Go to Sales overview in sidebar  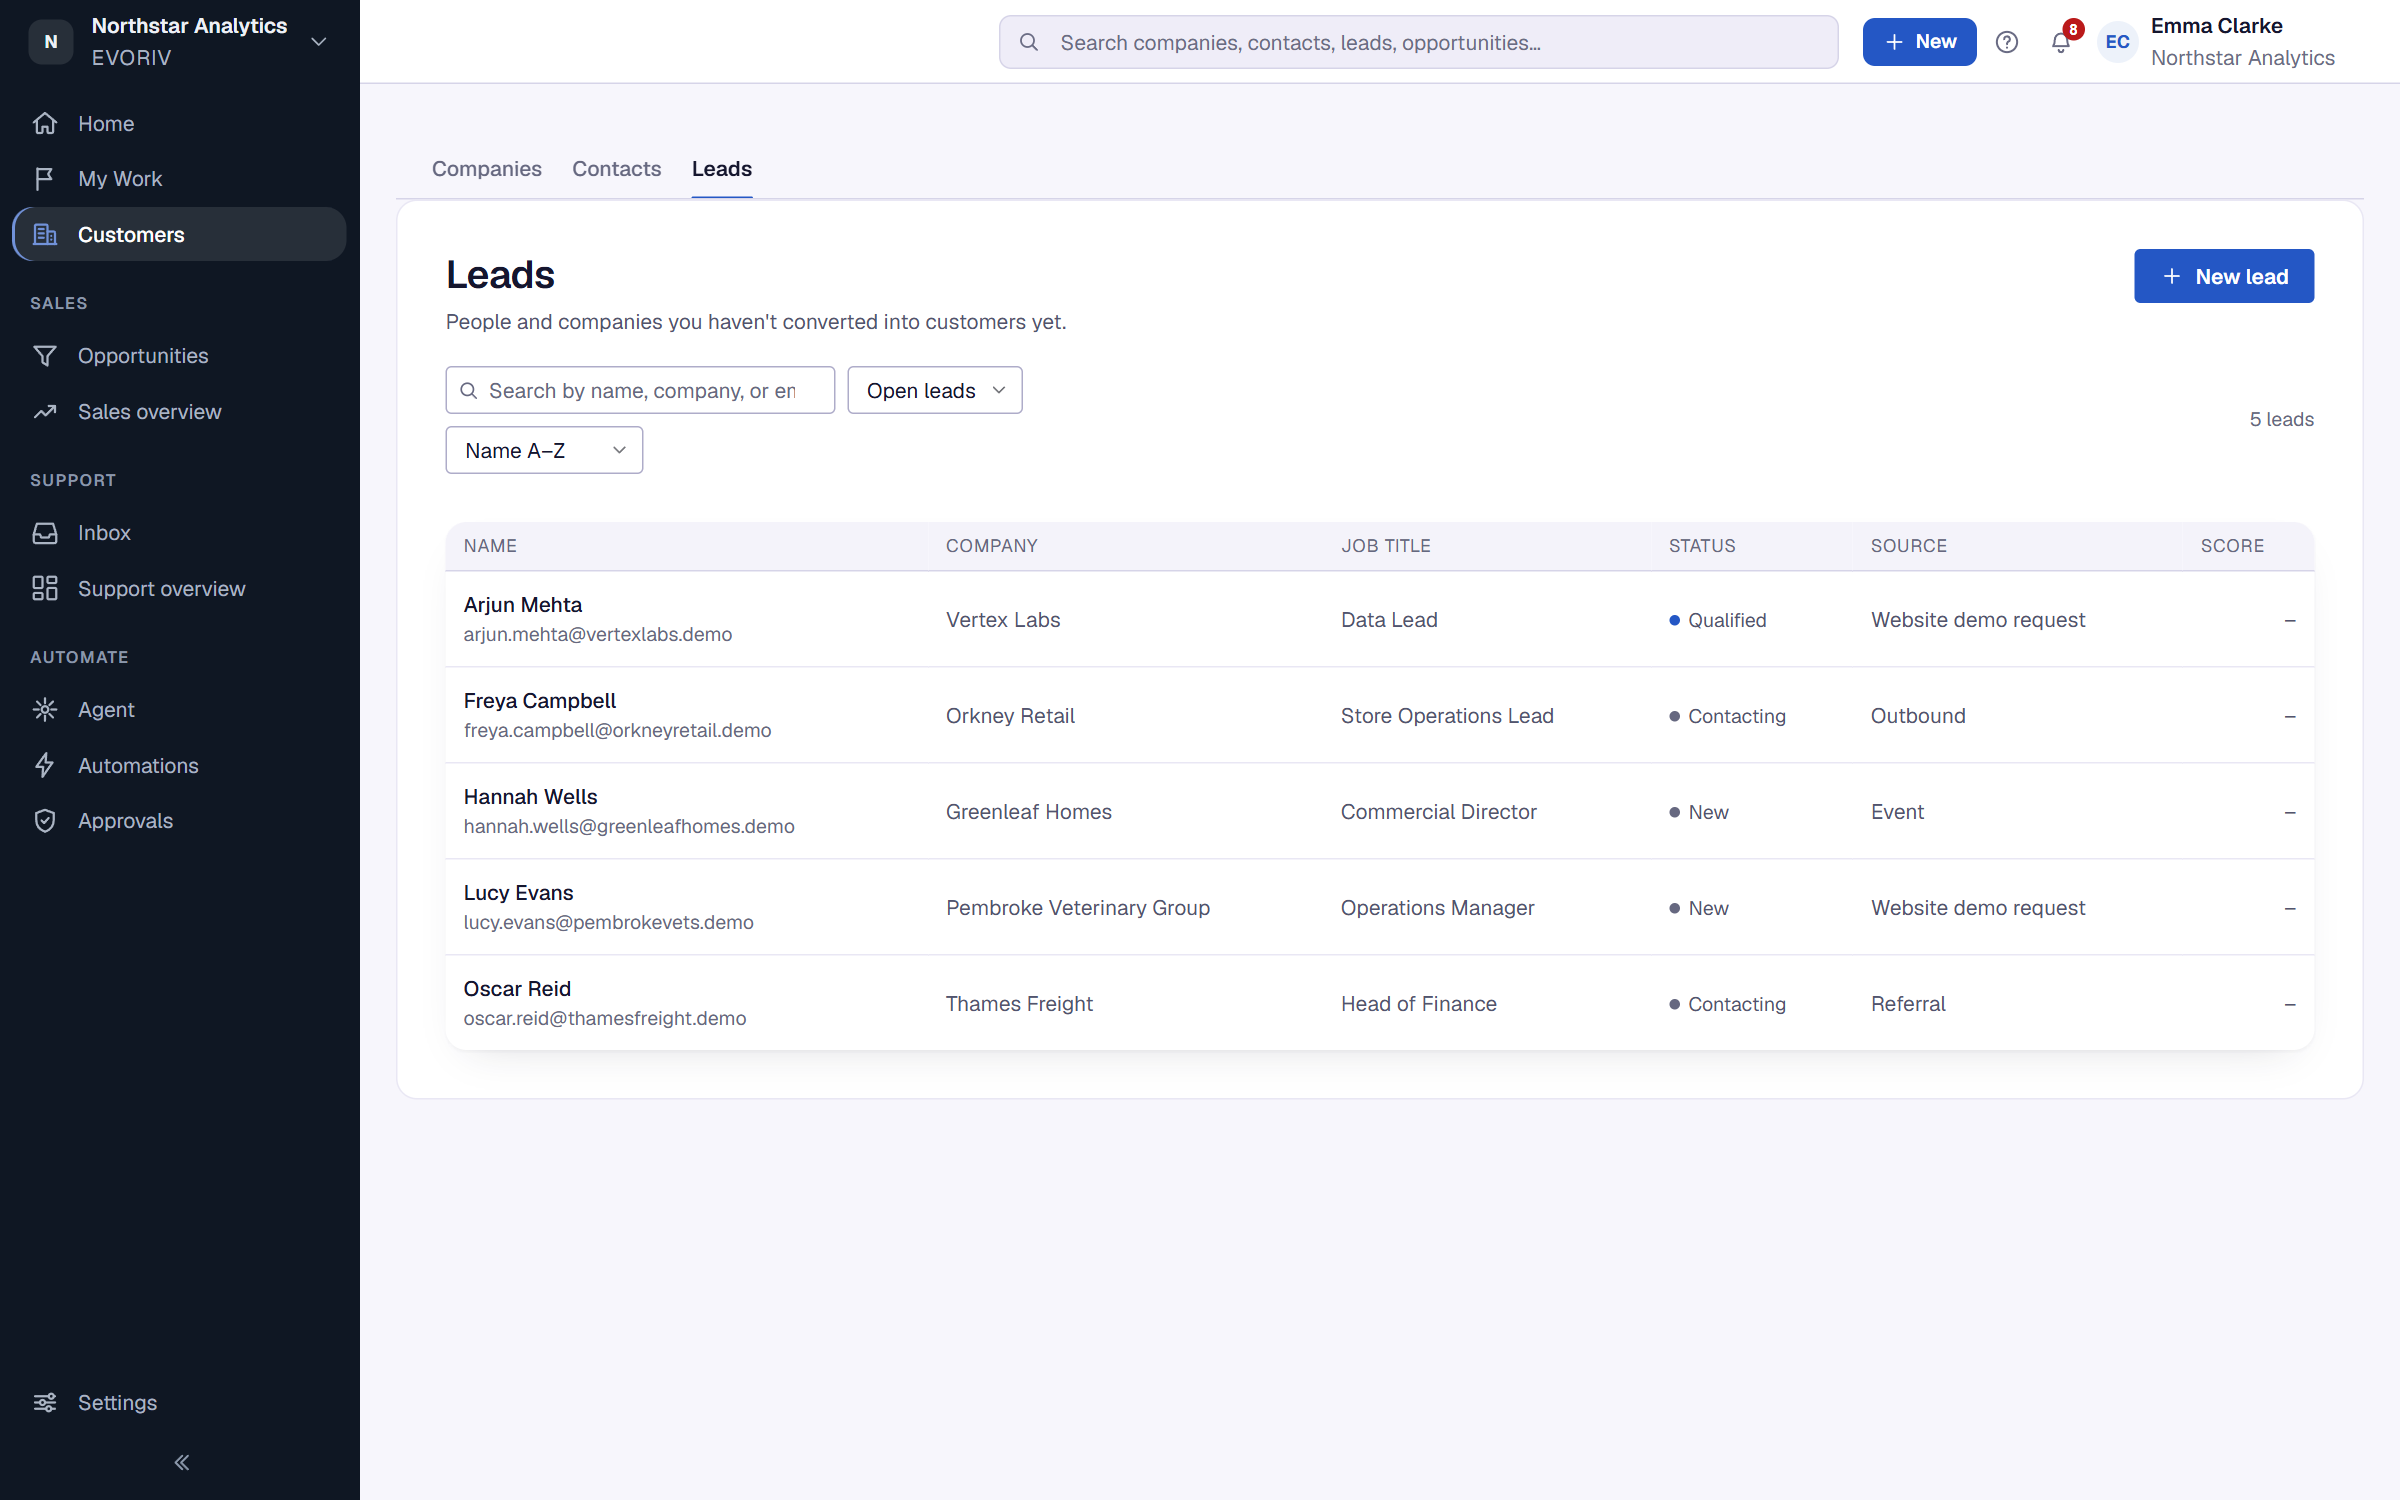coord(180,412)
